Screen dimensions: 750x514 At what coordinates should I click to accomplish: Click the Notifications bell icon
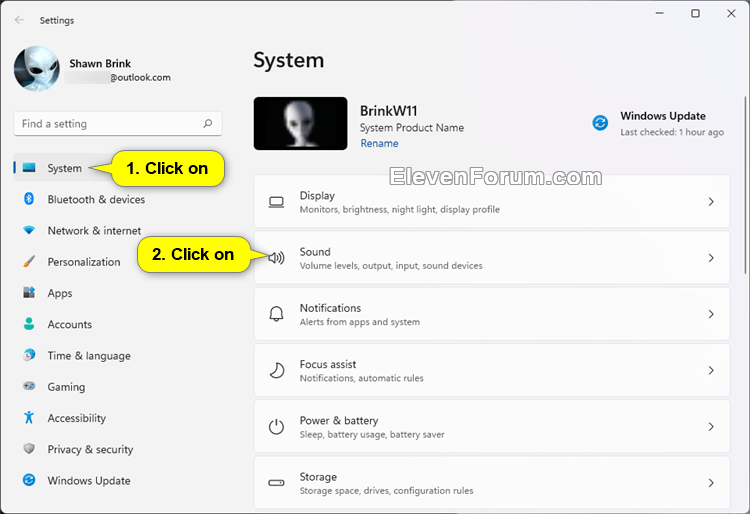[x=276, y=314]
